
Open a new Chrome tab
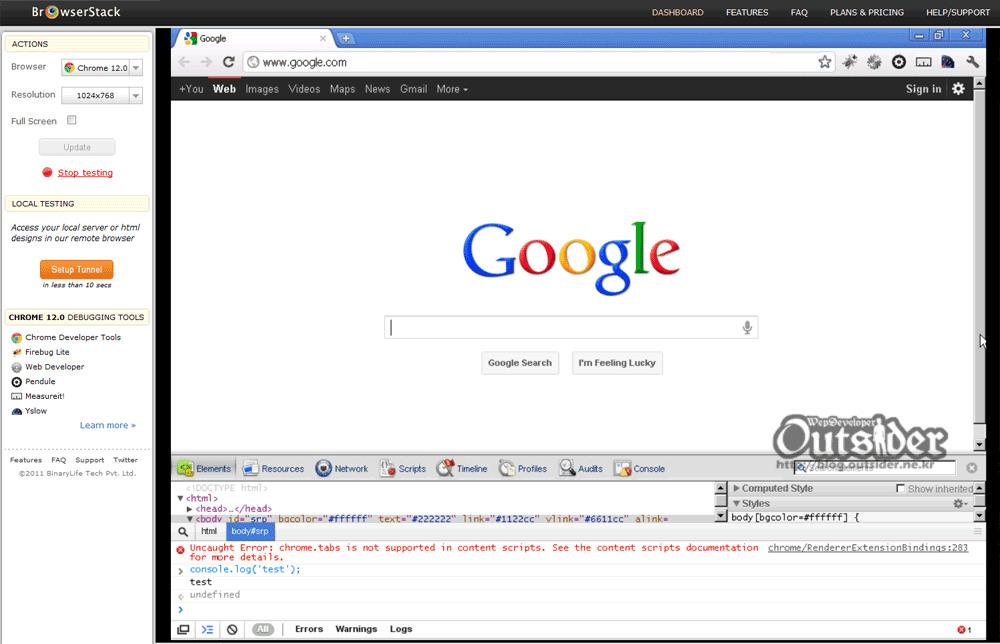[346, 38]
